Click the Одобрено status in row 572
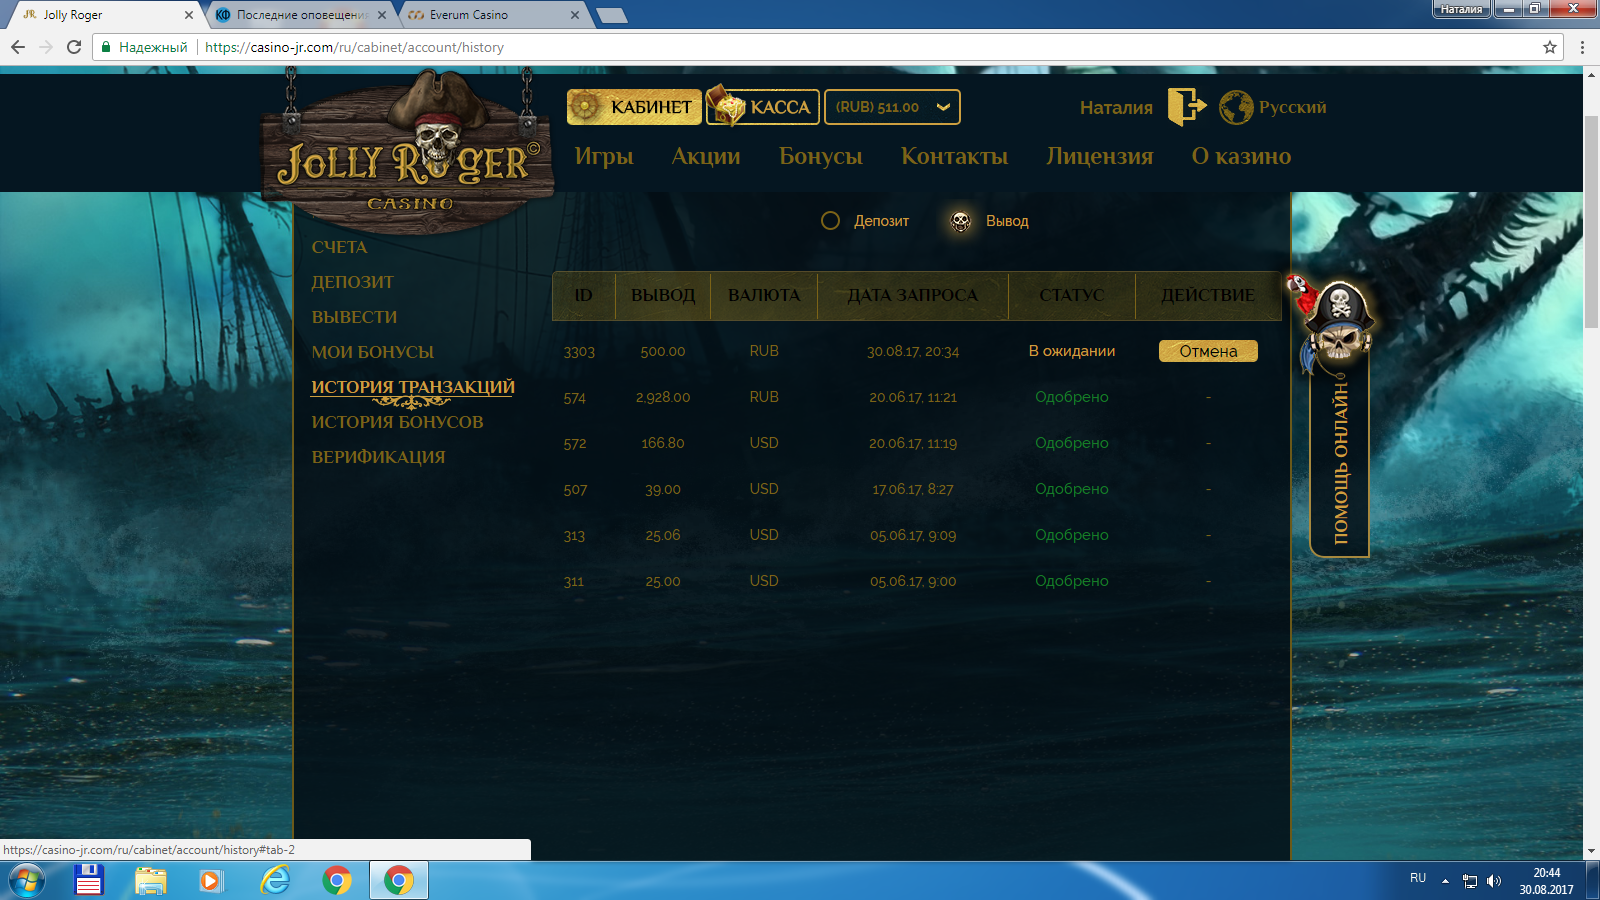 coord(1072,443)
